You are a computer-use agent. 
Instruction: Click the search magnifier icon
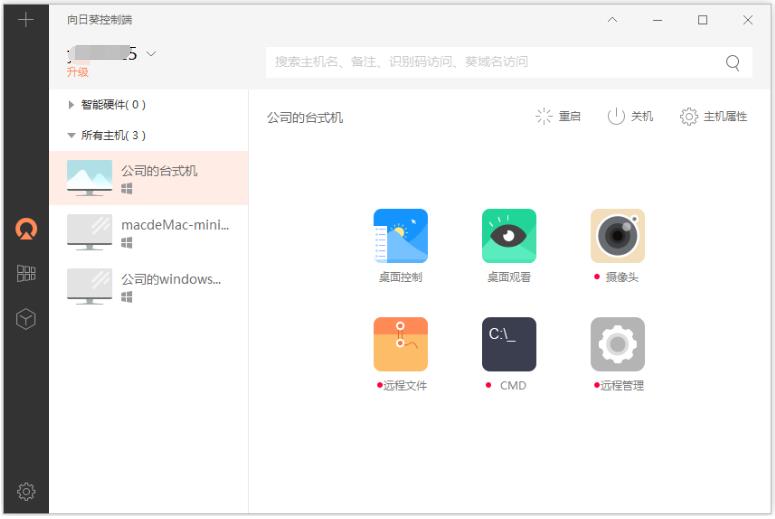(x=732, y=63)
